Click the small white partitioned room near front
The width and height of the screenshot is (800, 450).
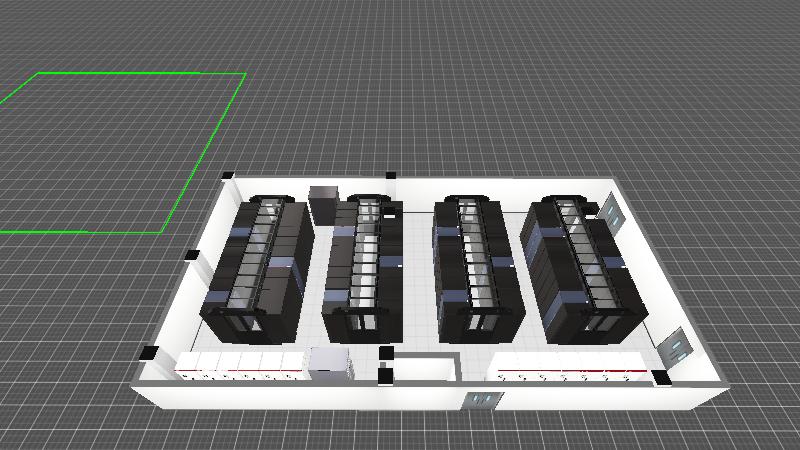(424, 368)
